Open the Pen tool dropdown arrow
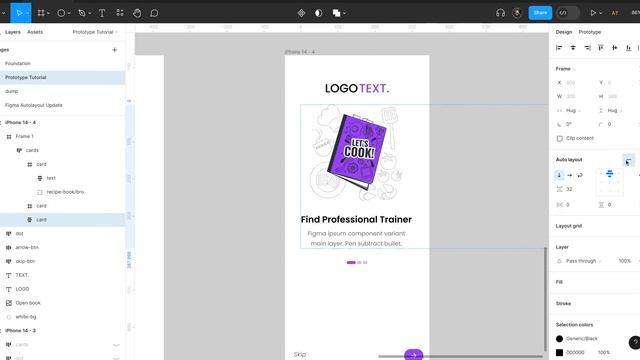 [90, 13]
